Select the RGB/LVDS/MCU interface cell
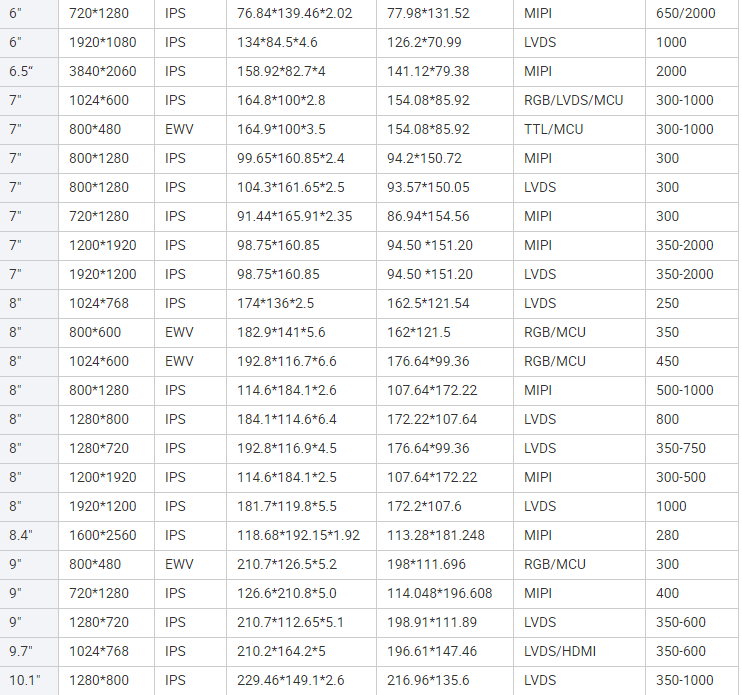Viewport: 742px width, 695px height. click(x=573, y=100)
